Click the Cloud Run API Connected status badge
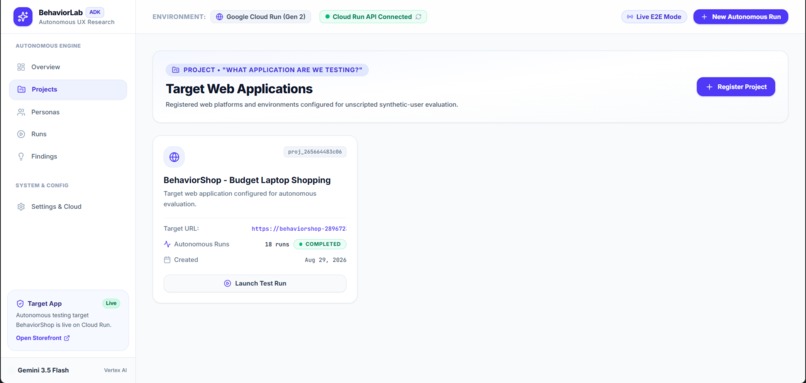Screen dimensions: 806x383 373,17
